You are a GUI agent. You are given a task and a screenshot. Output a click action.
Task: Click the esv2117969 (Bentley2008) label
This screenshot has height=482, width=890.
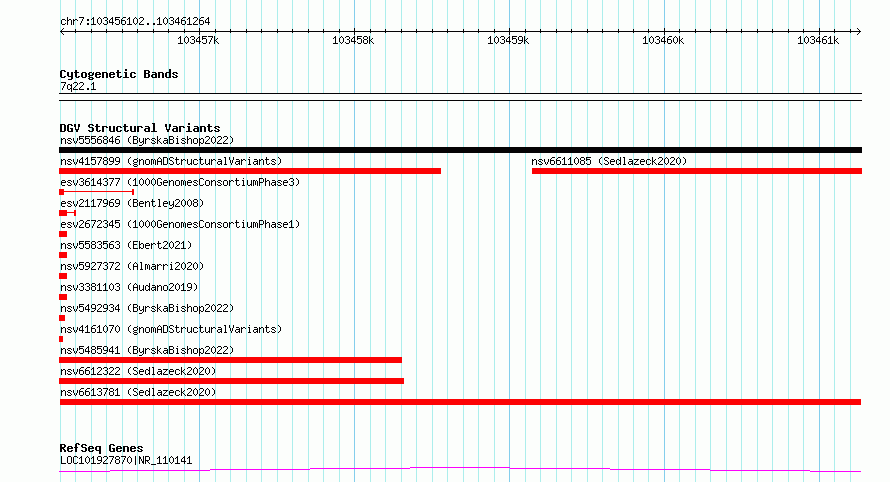coord(132,203)
